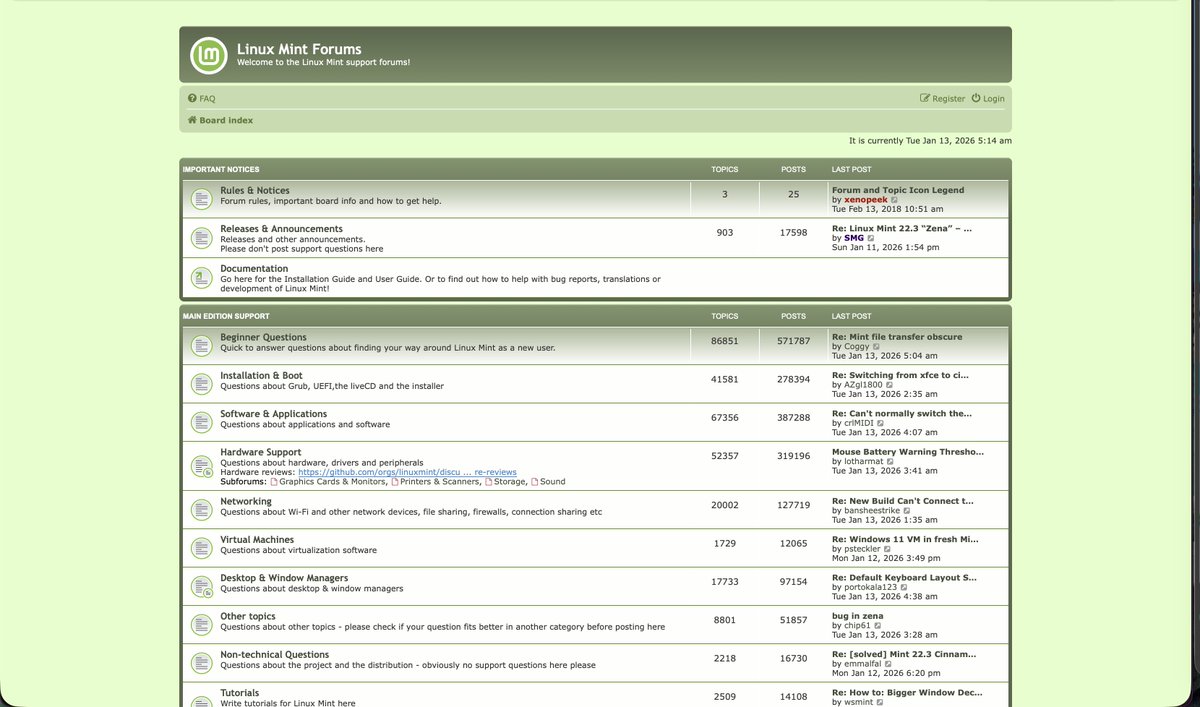The height and width of the screenshot is (707, 1200).
Task: Click the Rules & Notices forum icon
Action: point(201,199)
